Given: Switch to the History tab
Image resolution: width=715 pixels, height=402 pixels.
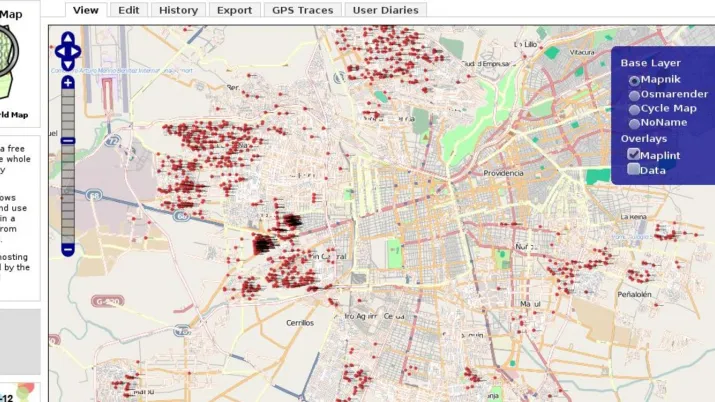Looking at the screenshot, I should (x=178, y=9).
